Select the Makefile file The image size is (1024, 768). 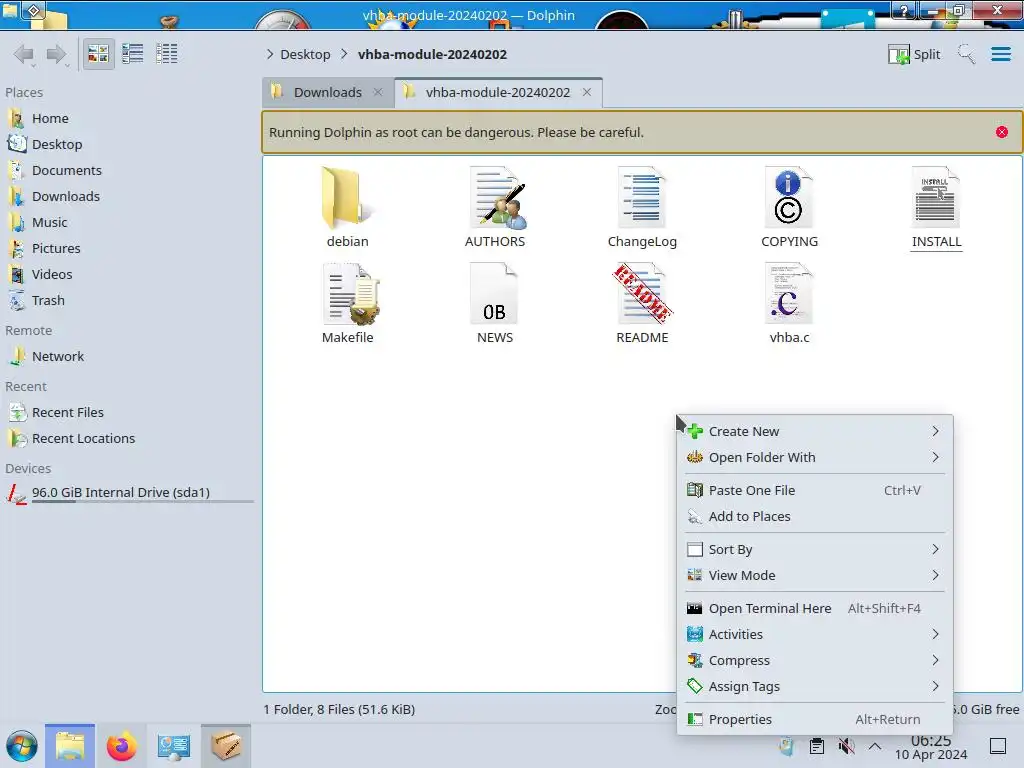[347, 303]
